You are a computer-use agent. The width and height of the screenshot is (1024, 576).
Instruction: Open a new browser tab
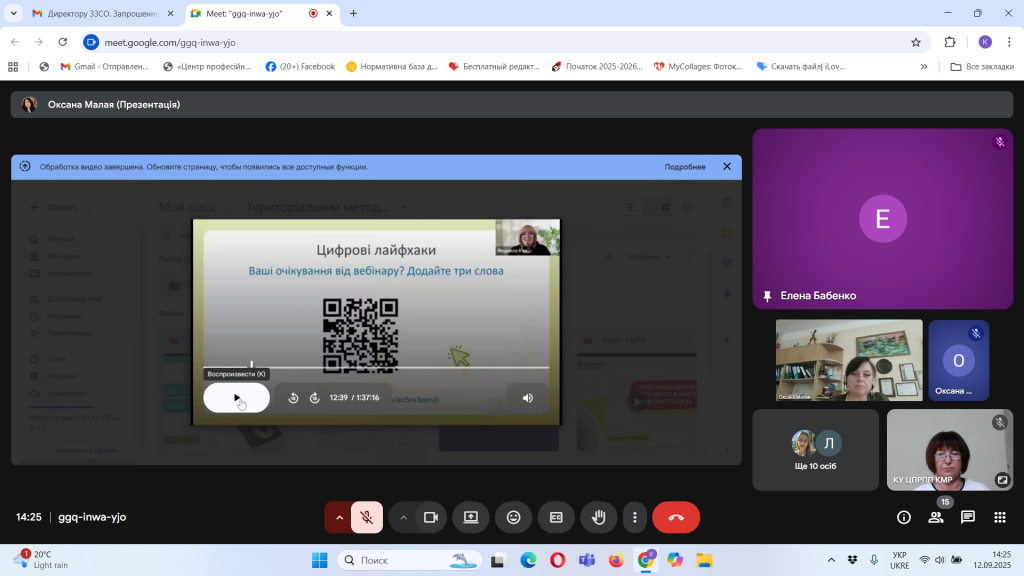click(353, 13)
